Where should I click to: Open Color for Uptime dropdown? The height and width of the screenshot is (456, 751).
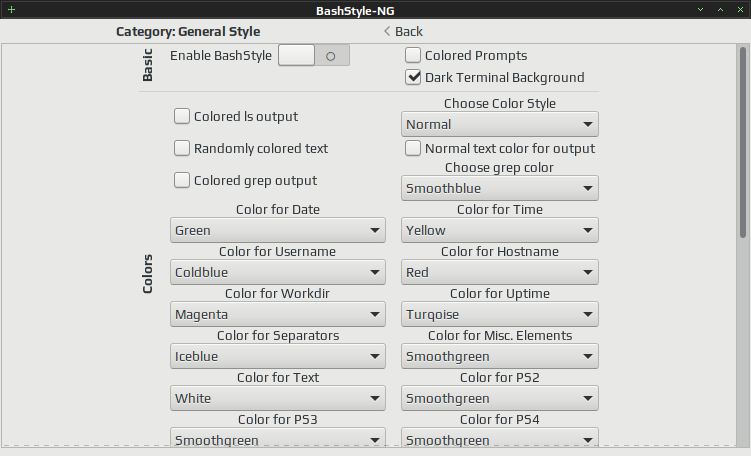[x=500, y=314]
